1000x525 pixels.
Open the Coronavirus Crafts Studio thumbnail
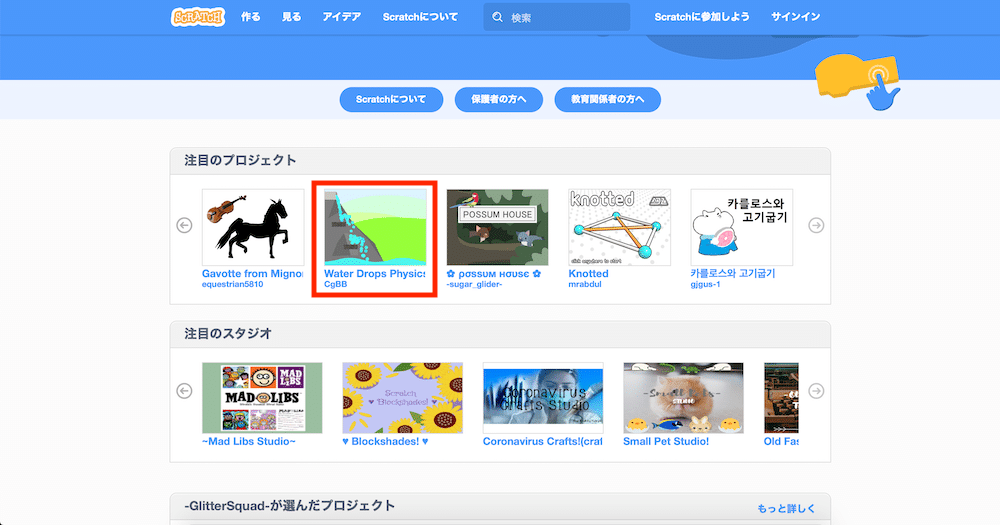pyautogui.click(x=543, y=398)
